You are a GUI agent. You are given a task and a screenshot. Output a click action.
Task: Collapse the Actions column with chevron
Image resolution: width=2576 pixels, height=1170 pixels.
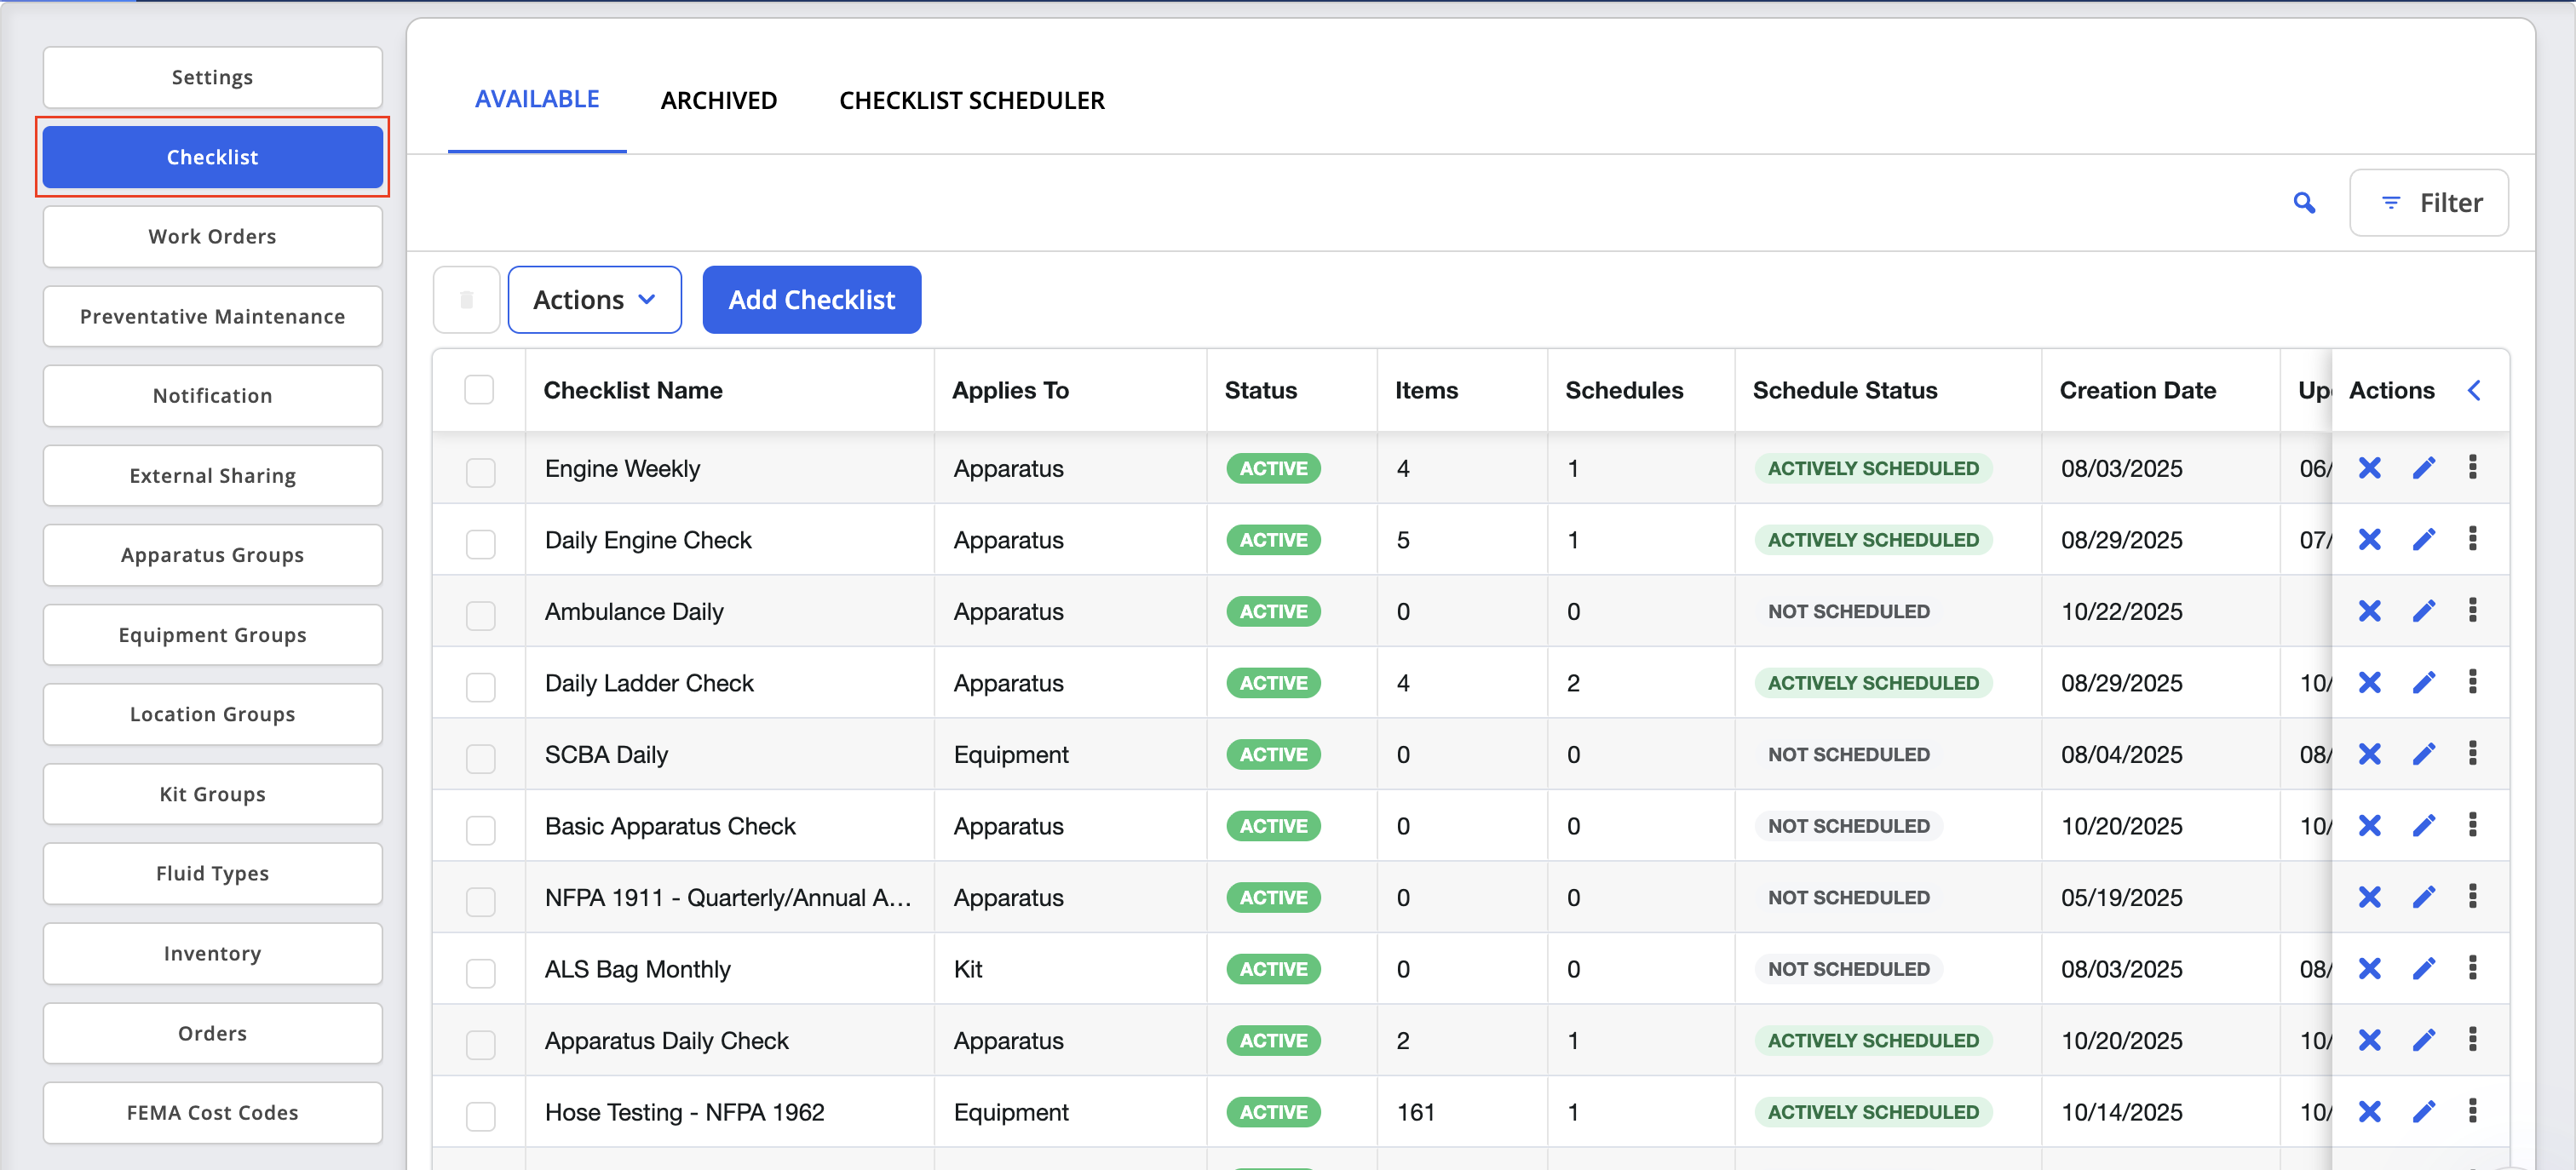[x=2474, y=391]
